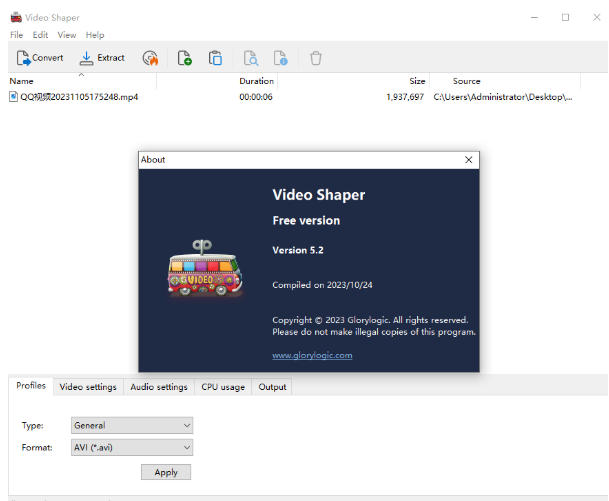Open the Edit menu
This screenshot has height=501, width=609.
(40, 35)
